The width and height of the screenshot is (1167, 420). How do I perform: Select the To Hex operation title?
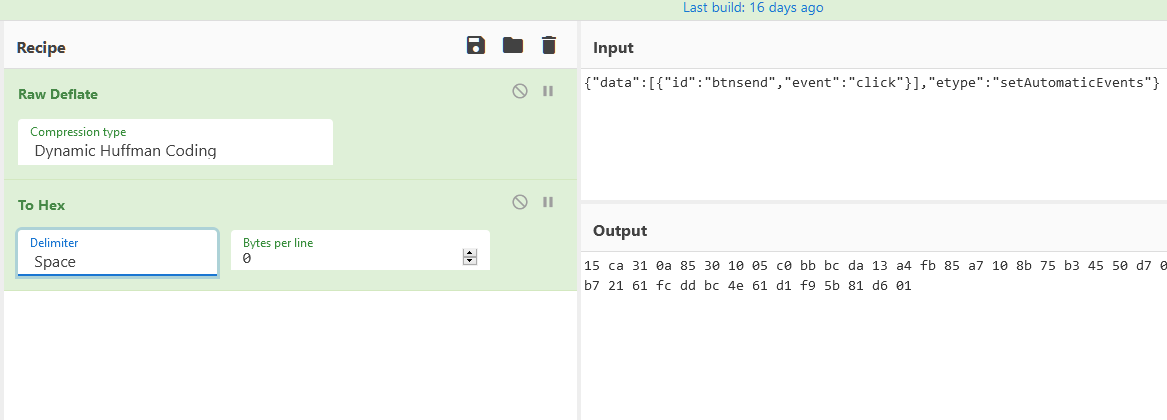(42, 205)
